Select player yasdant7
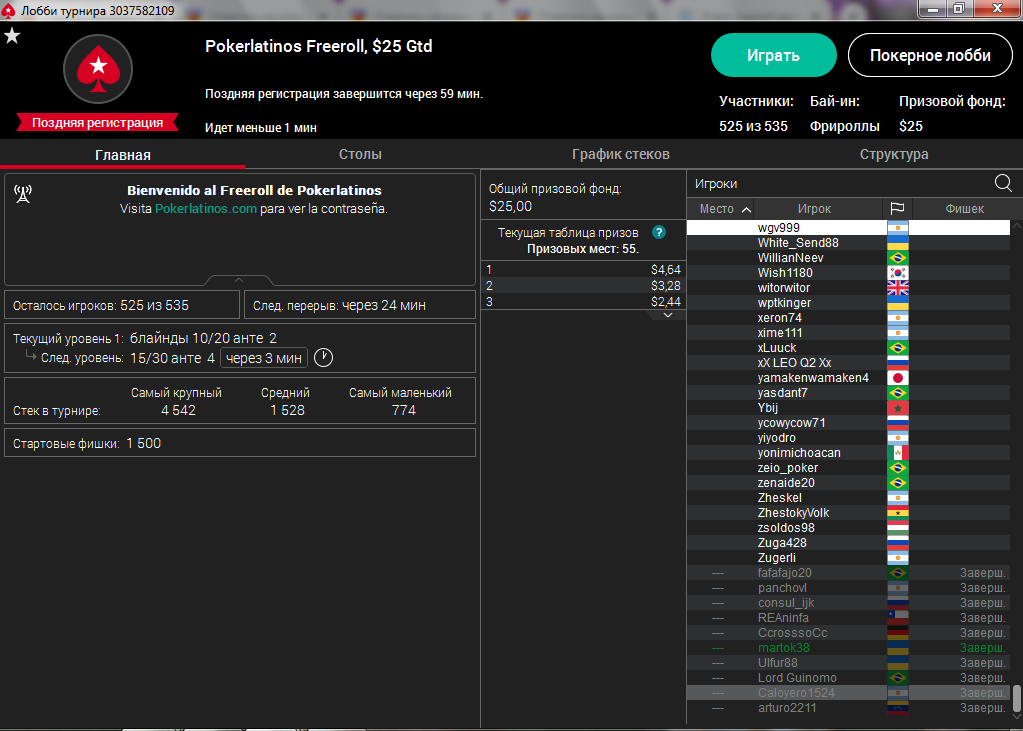The height and width of the screenshot is (731, 1023). 849,393
